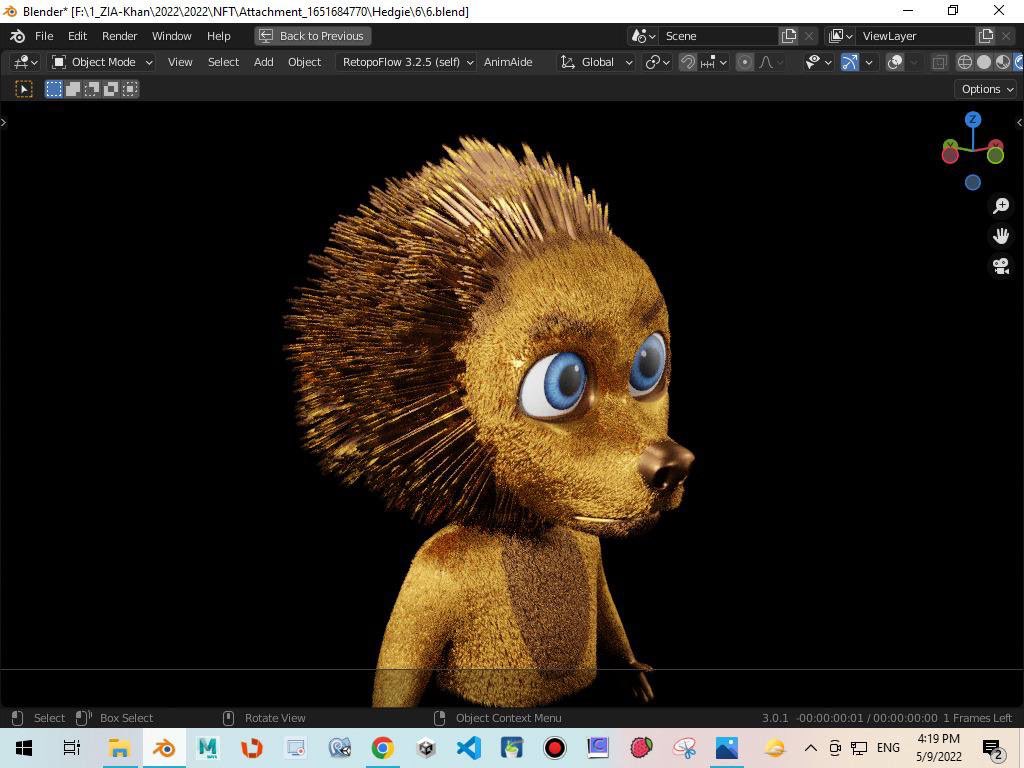Click the pan view hand icon

click(1000, 236)
